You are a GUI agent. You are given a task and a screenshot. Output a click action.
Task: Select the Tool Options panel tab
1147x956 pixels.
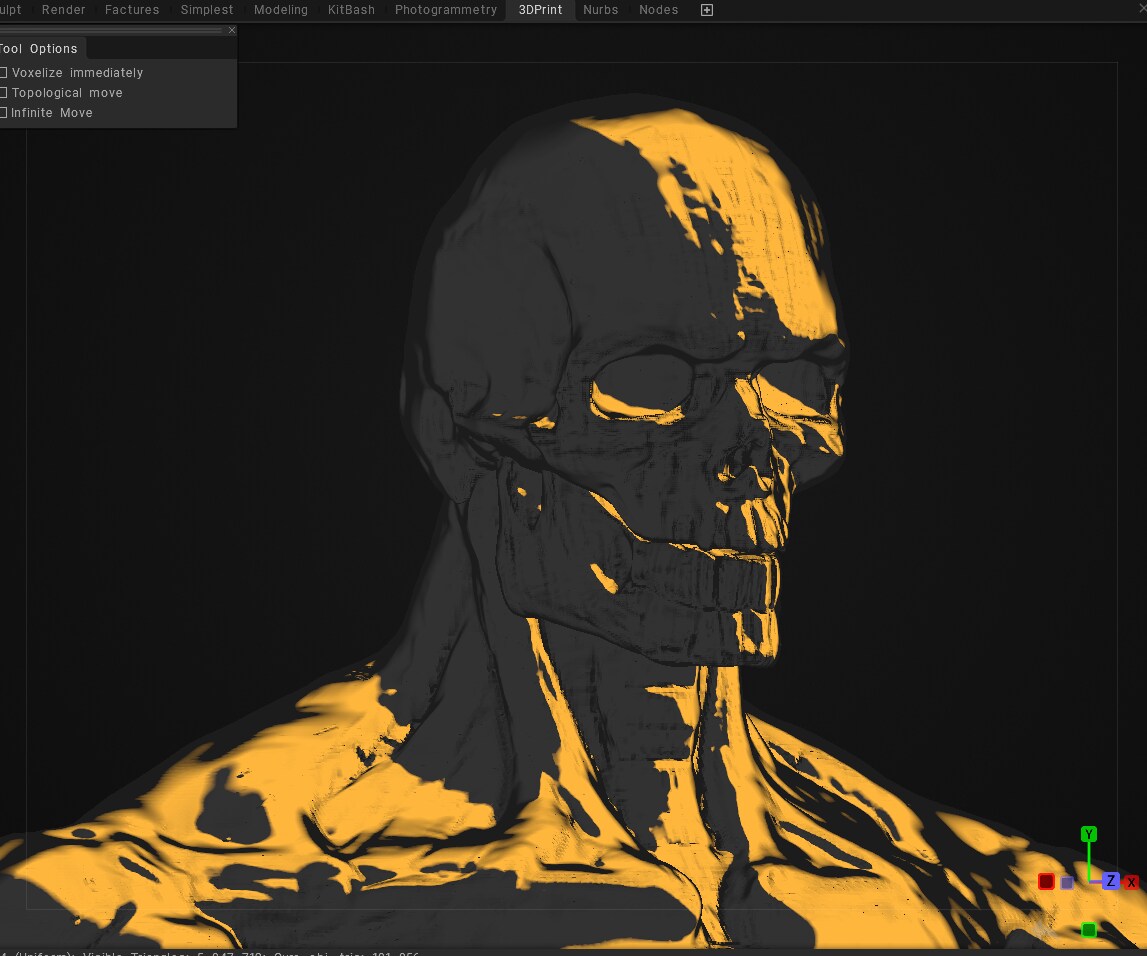(40, 48)
